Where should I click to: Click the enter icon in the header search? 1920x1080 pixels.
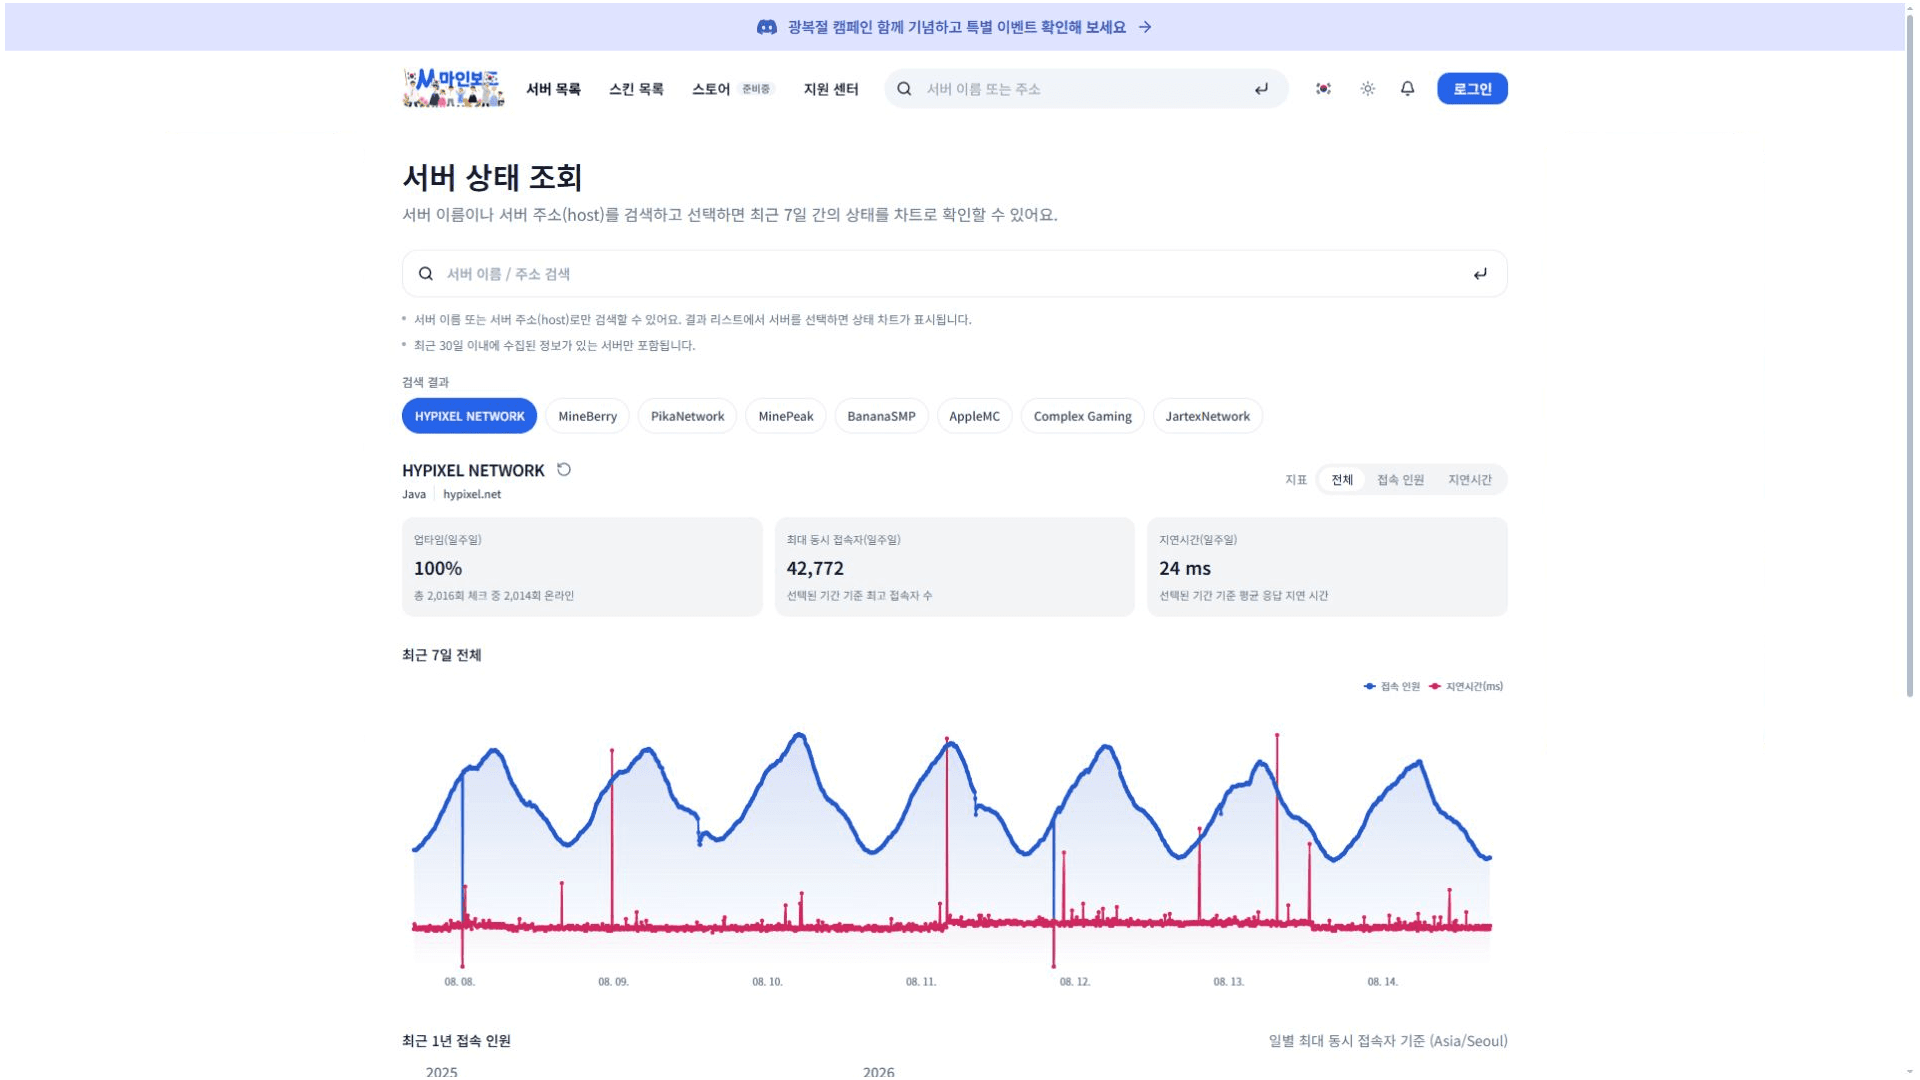click(x=1261, y=89)
